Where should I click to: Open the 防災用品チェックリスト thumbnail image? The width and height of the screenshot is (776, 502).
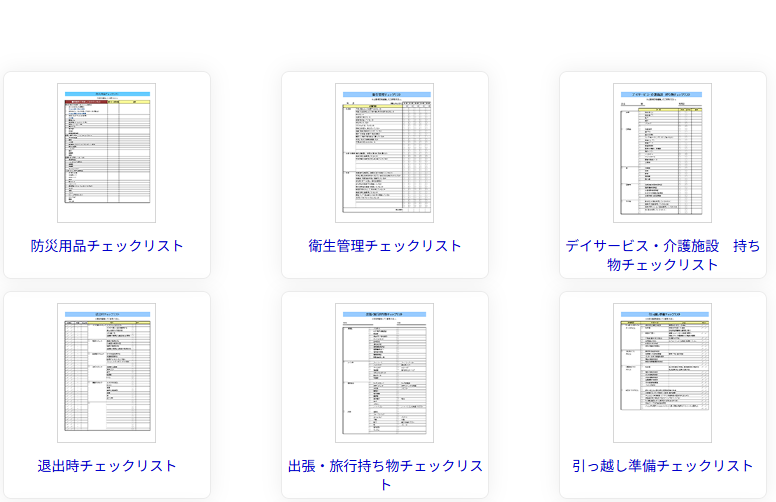point(106,153)
